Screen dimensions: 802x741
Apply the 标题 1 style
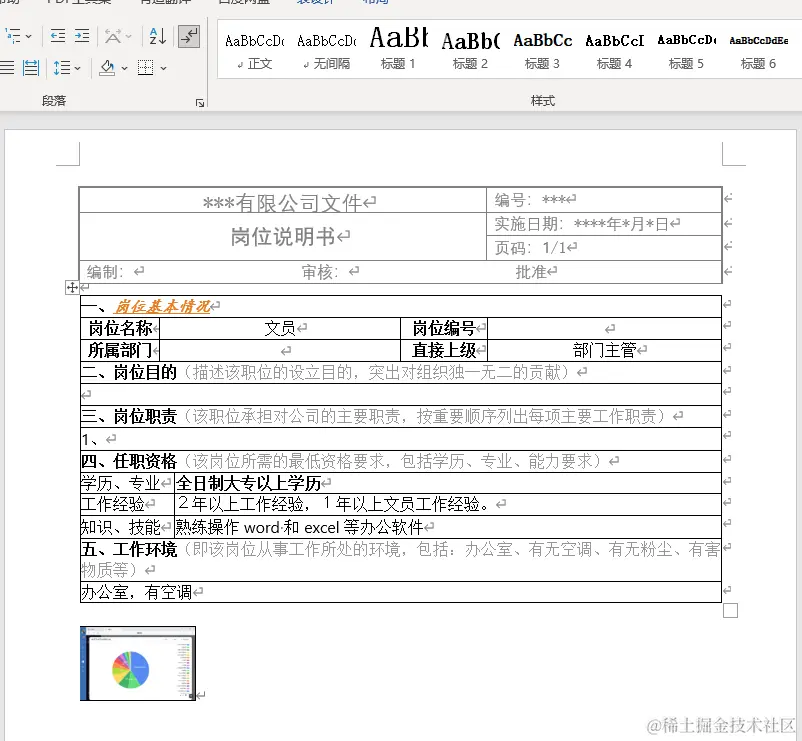398,50
